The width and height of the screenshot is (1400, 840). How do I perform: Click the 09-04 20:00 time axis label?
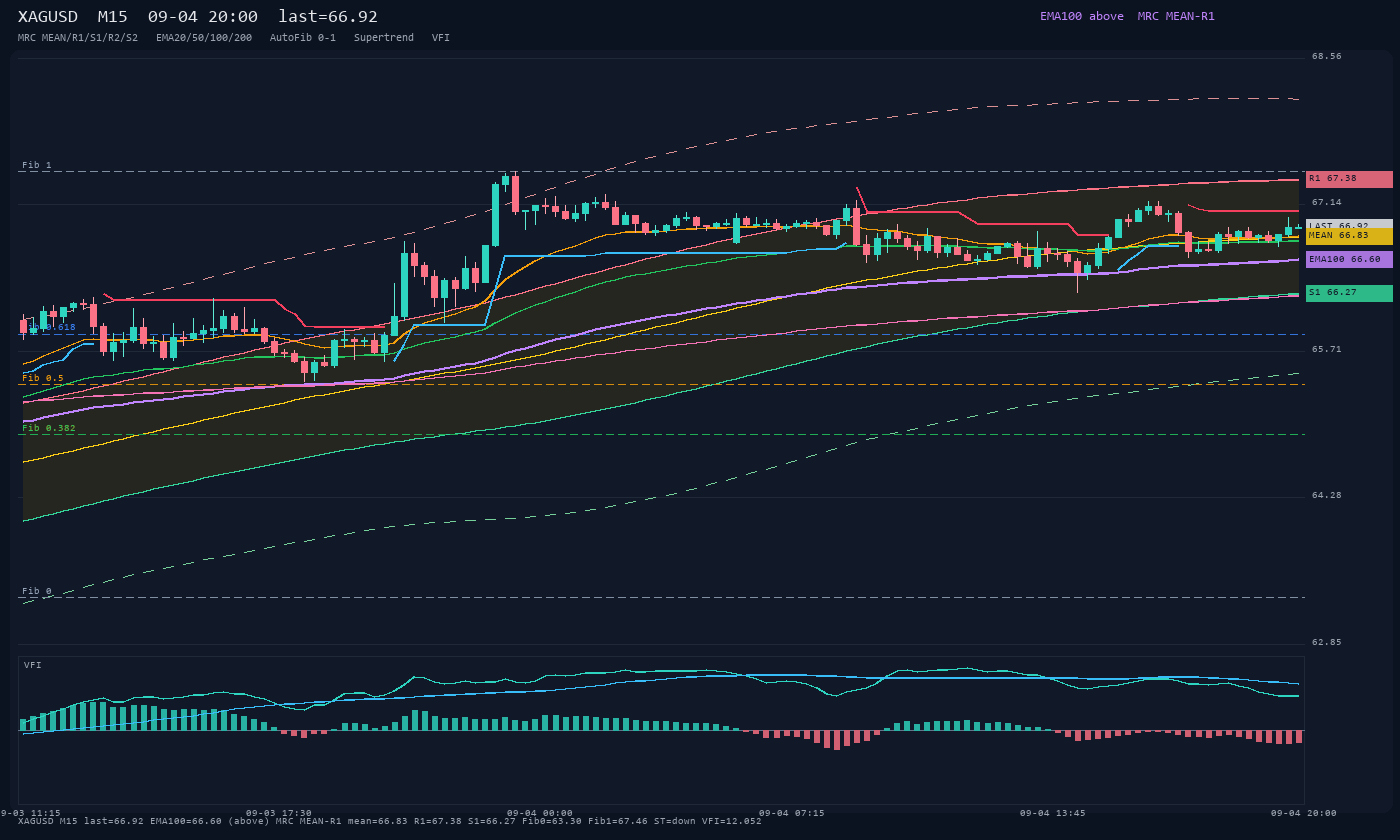coord(1304,813)
